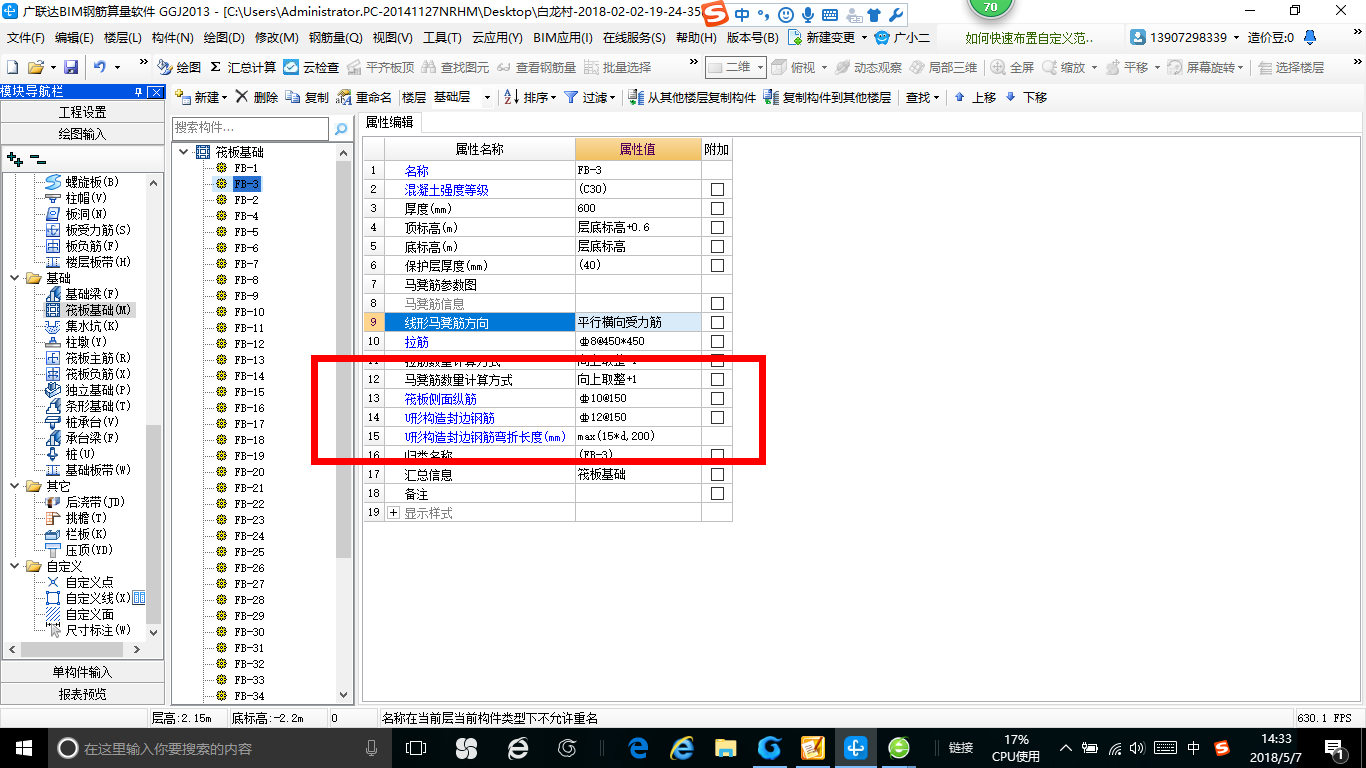This screenshot has height=768, width=1366.
Task: Pin the 模块导航栏 panel
Action: click(x=139, y=92)
